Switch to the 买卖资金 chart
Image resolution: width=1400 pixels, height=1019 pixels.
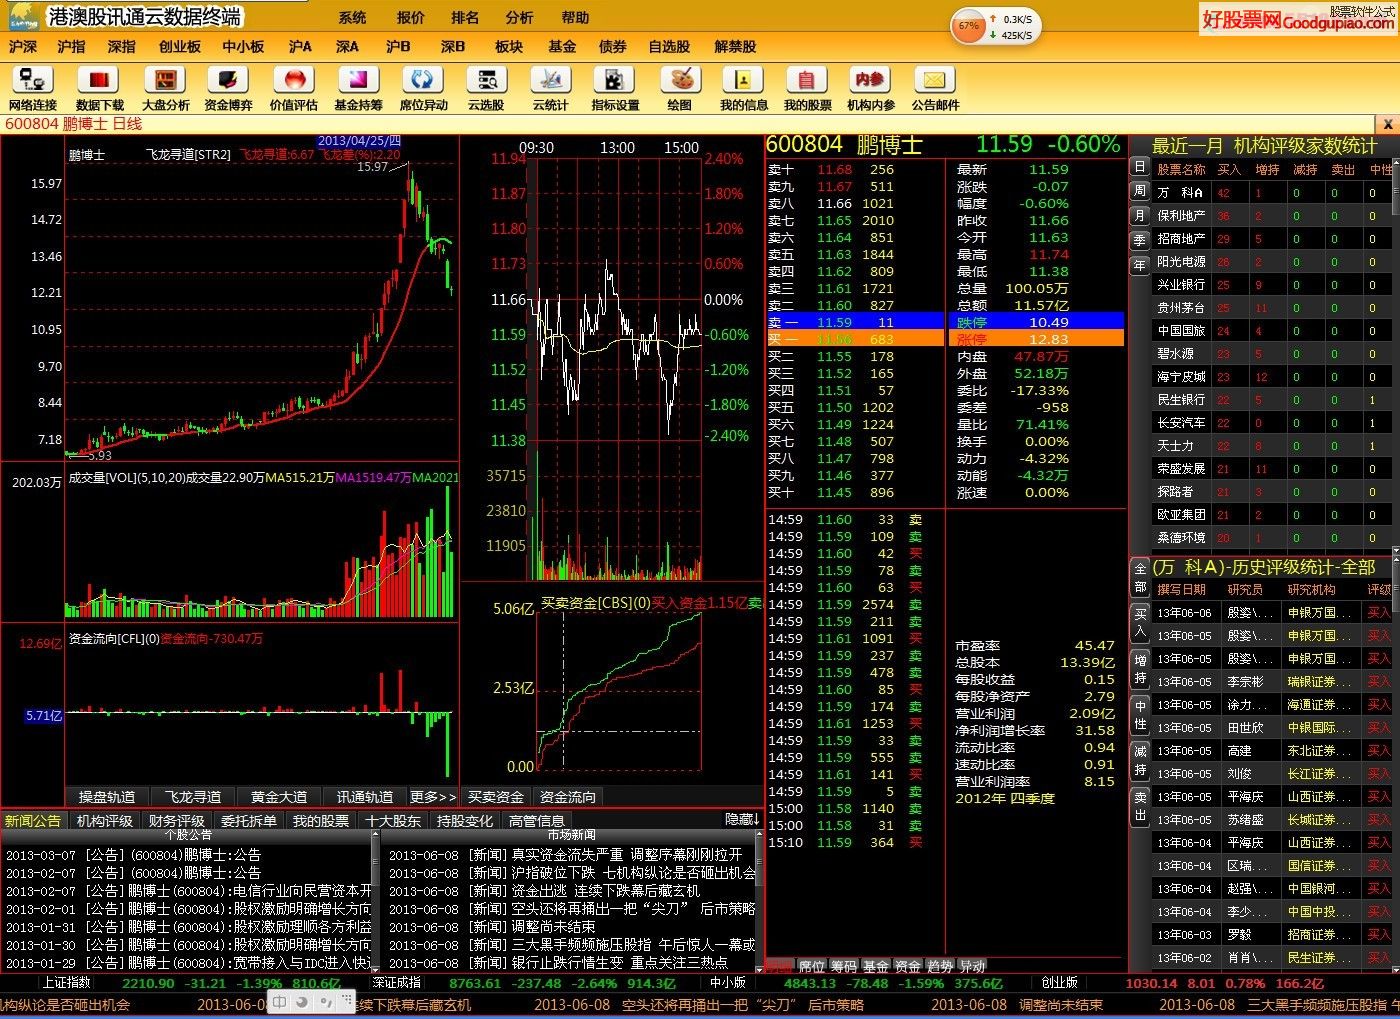pos(496,797)
